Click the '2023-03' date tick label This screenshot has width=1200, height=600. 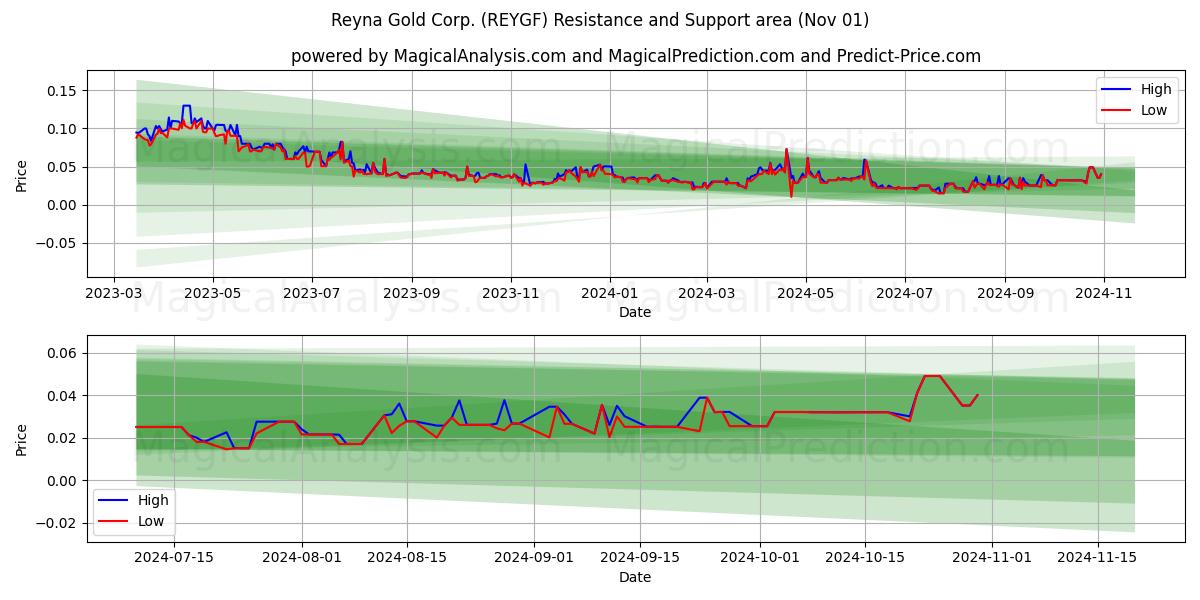pos(113,294)
